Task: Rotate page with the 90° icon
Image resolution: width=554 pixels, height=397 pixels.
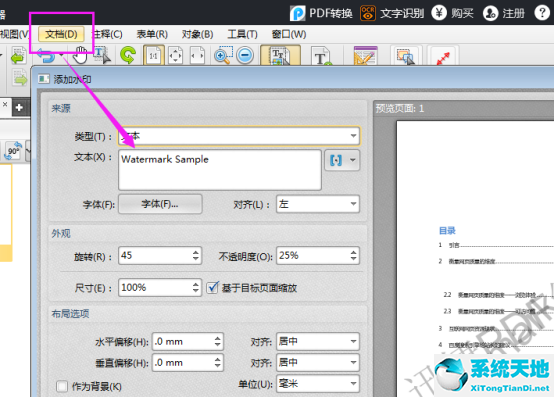Action: pyautogui.click(x=13, y=151)
